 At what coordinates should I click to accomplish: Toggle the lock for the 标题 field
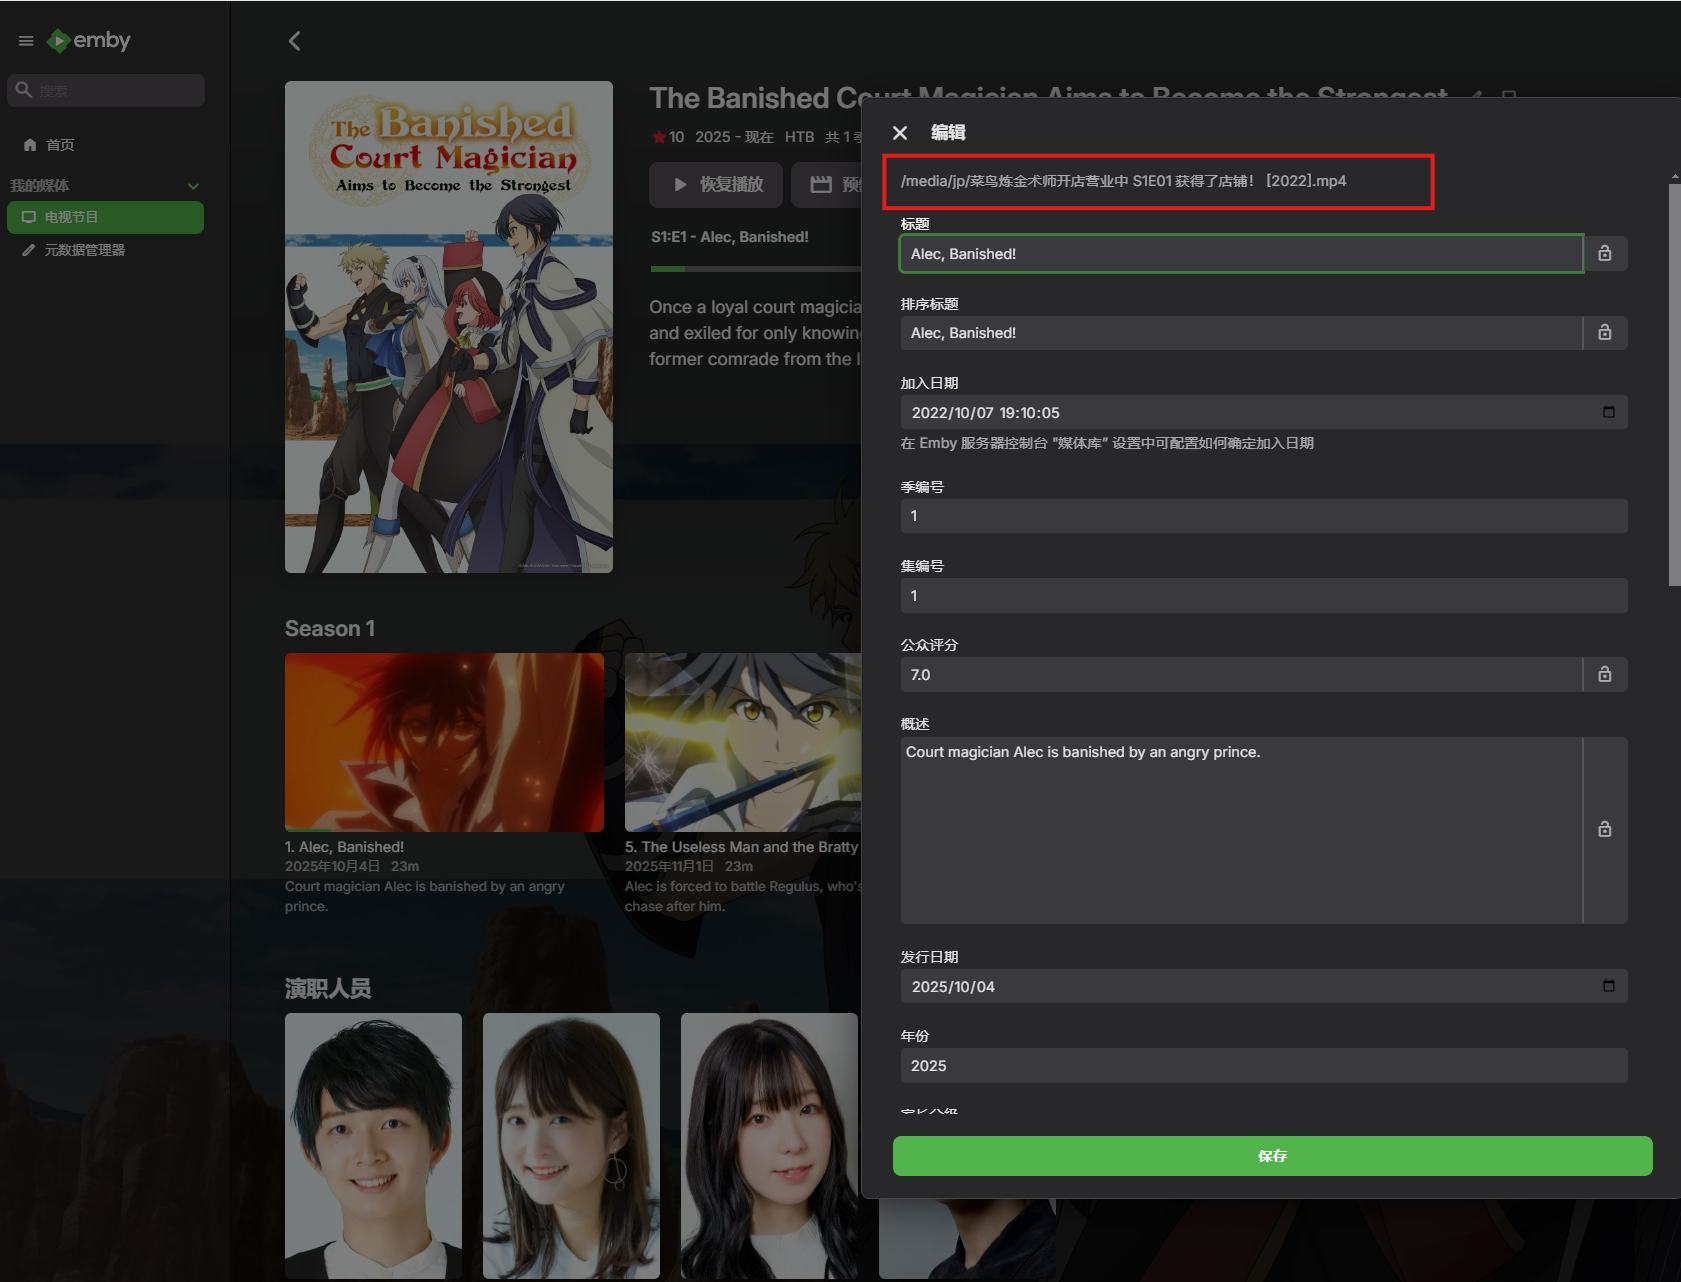point(1605,253)
